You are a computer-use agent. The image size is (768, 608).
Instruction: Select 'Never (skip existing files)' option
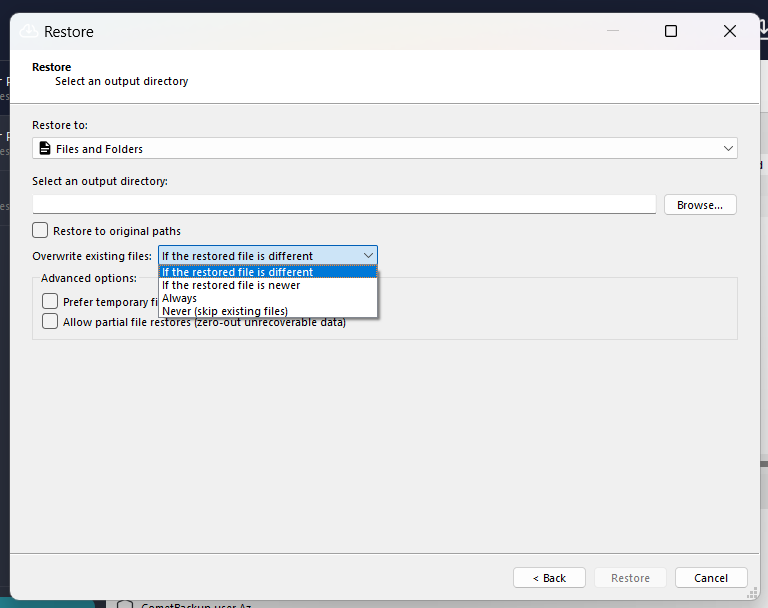(225, 311)
